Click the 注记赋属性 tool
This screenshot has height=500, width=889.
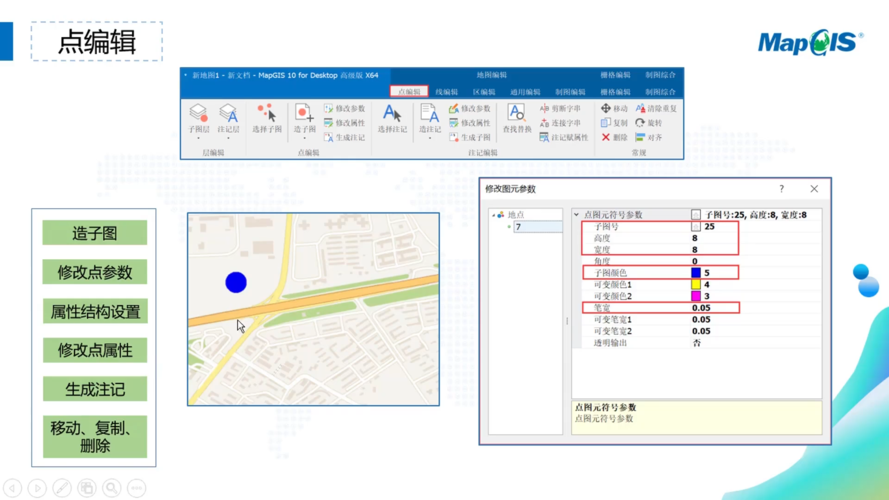(x=564, y=137)
